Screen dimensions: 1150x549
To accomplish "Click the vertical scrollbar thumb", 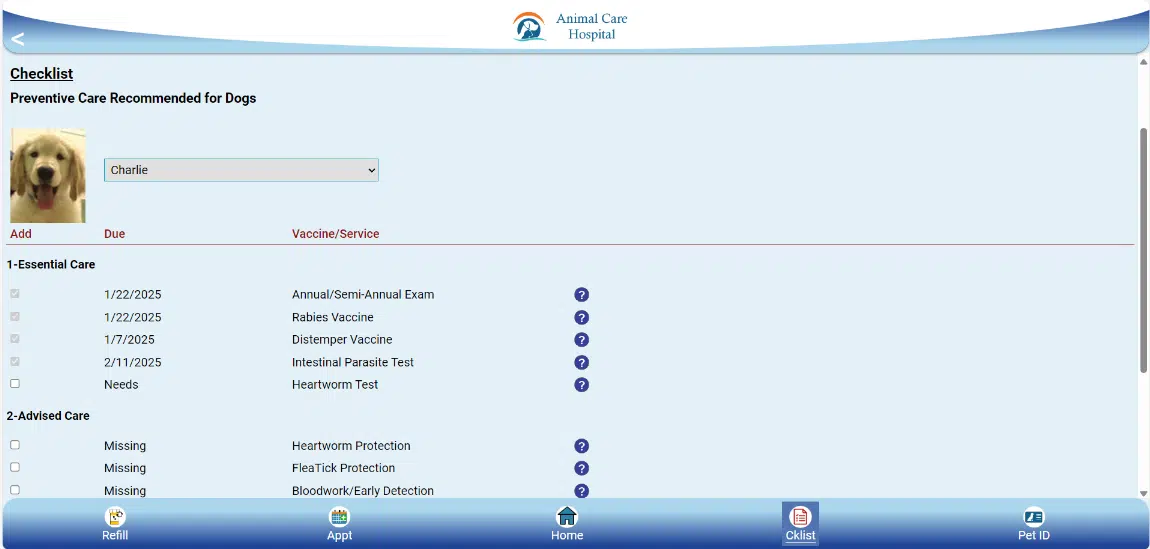I will click(1143, 250).
